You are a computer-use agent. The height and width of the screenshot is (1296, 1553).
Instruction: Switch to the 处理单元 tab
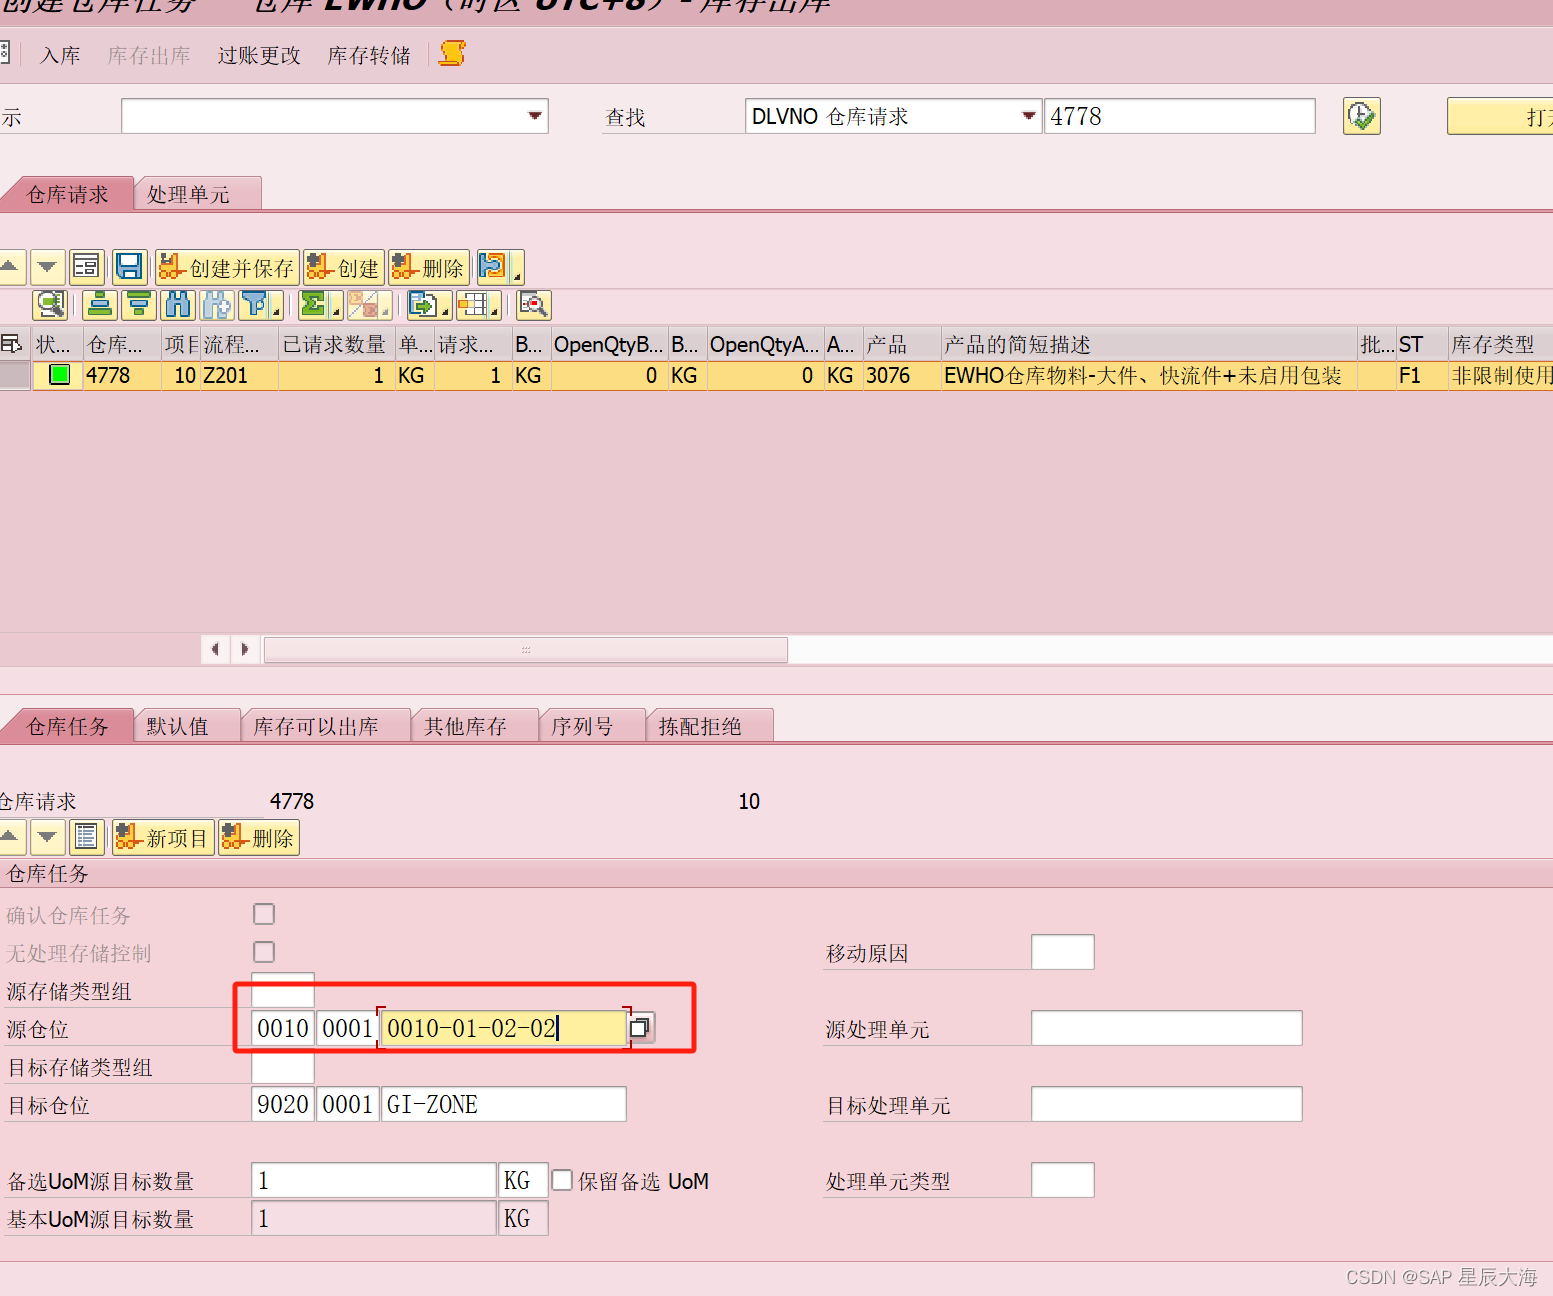pos(198,194)
